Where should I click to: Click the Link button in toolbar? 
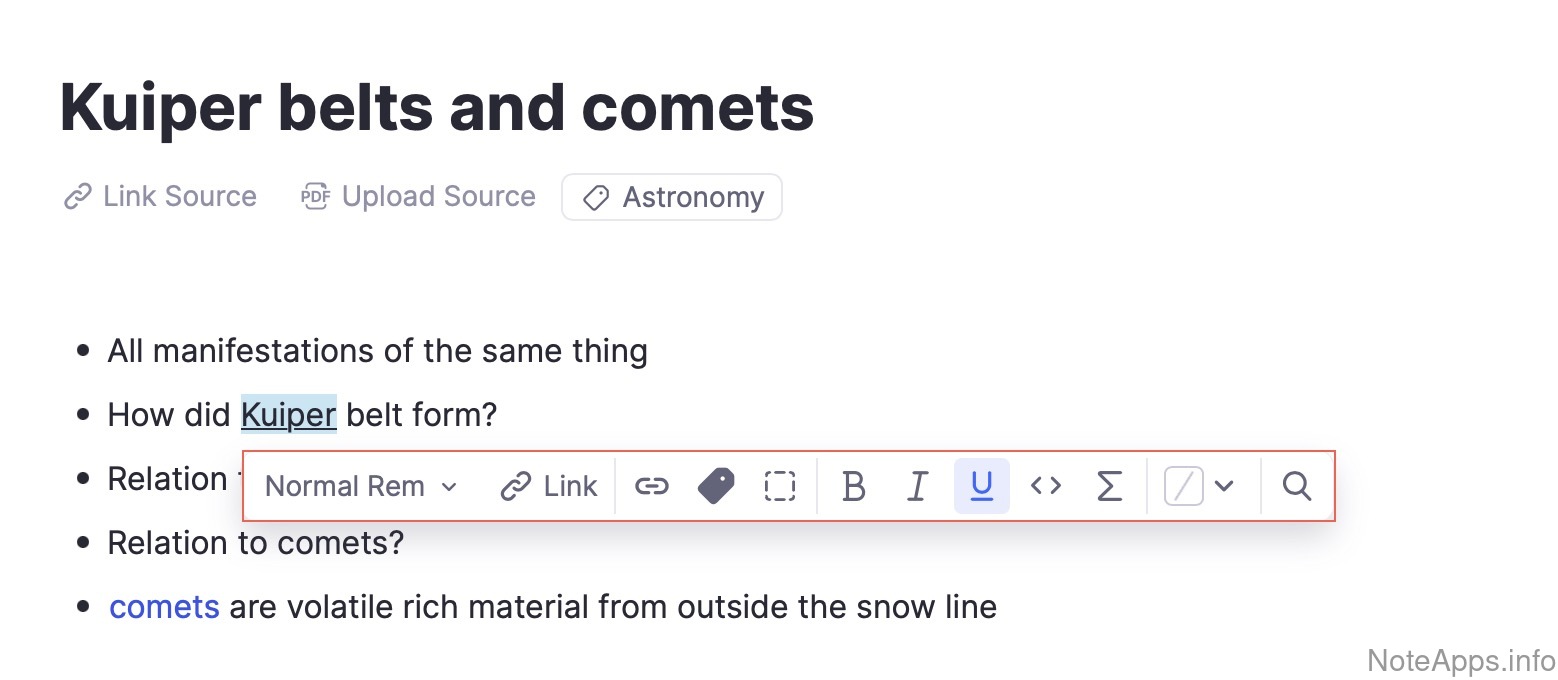click(x=549, y=486)
